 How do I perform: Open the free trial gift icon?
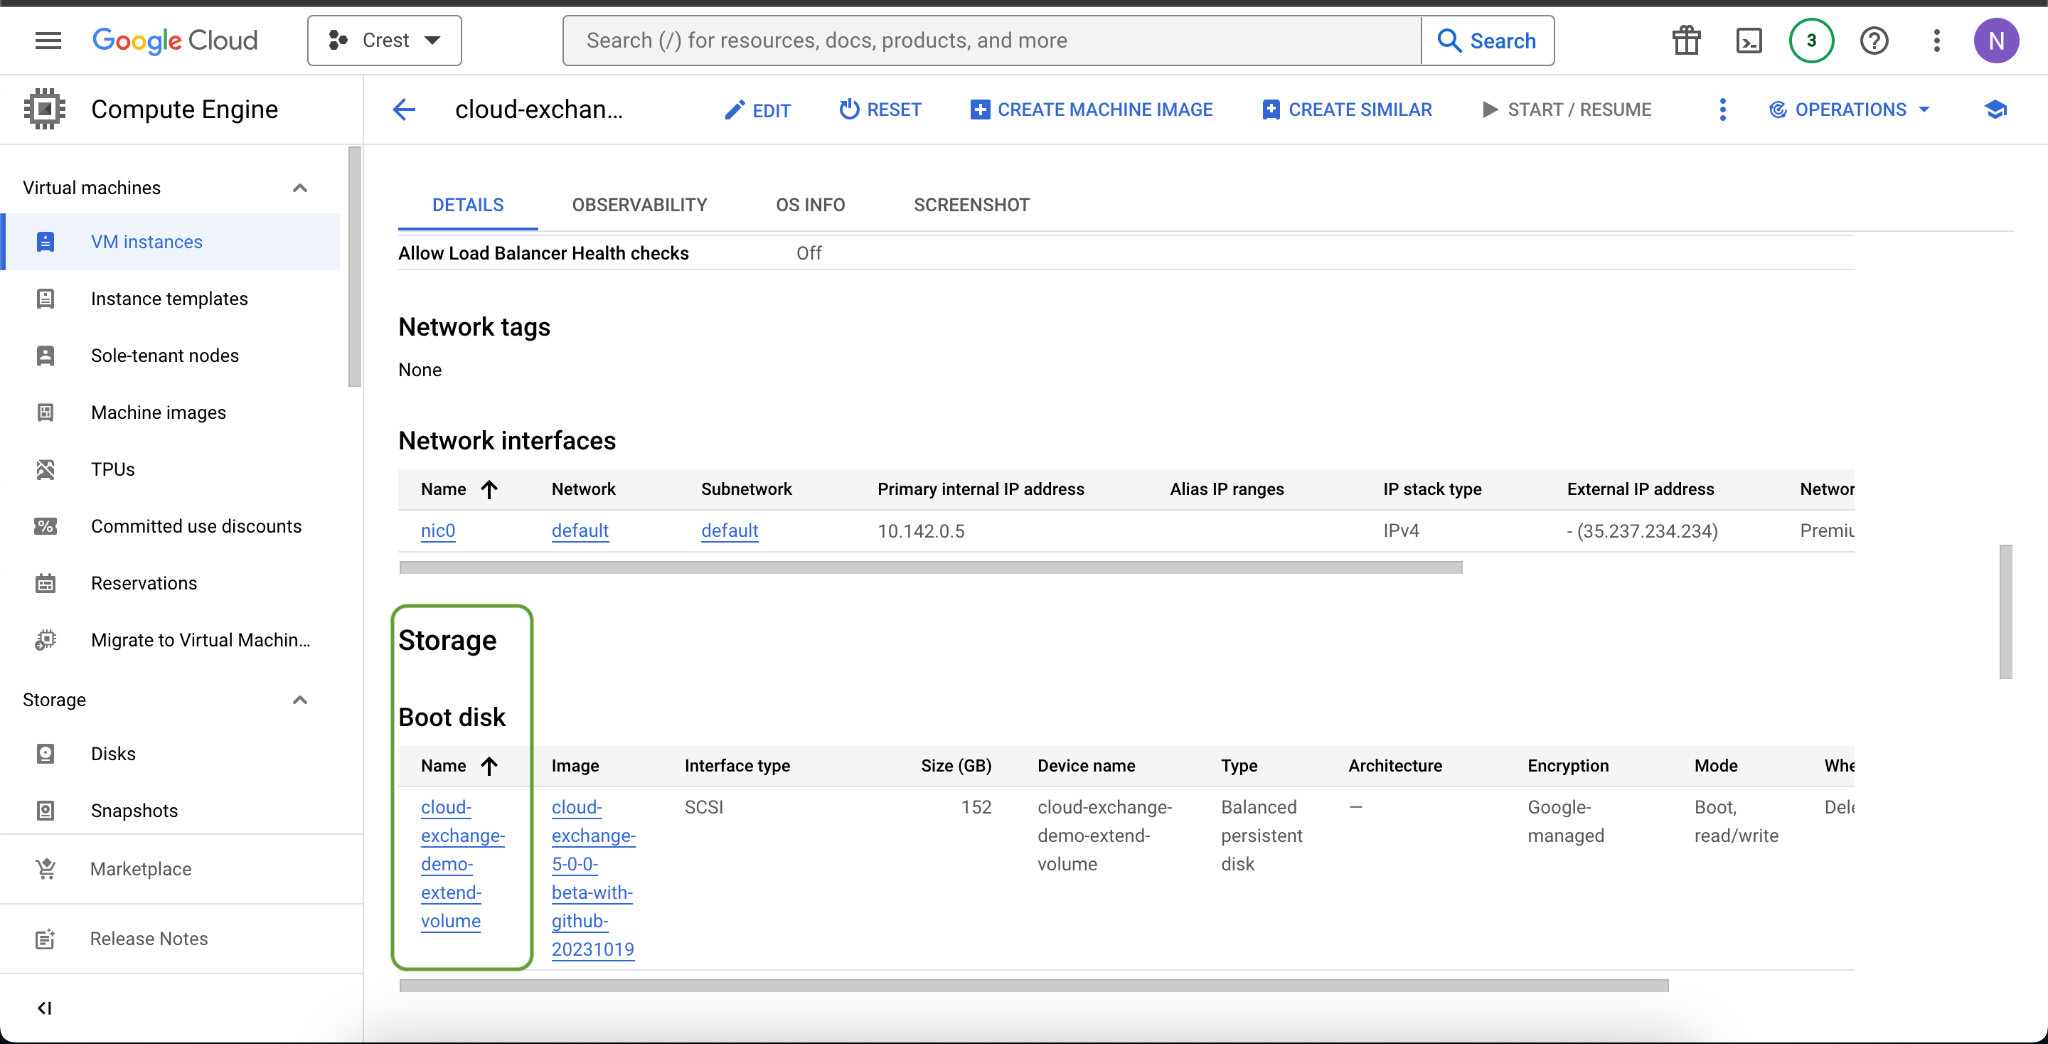[1687, 41]
